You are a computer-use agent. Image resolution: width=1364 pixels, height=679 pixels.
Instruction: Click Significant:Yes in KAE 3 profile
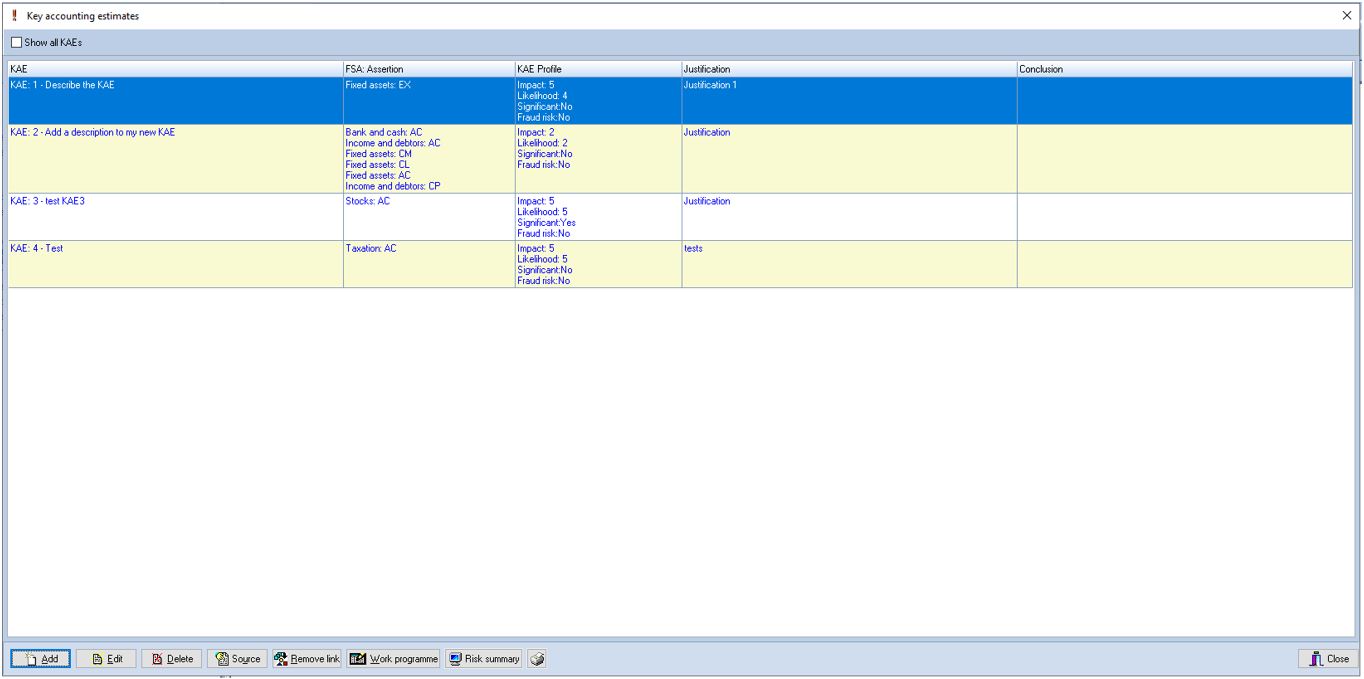point(547,223)
